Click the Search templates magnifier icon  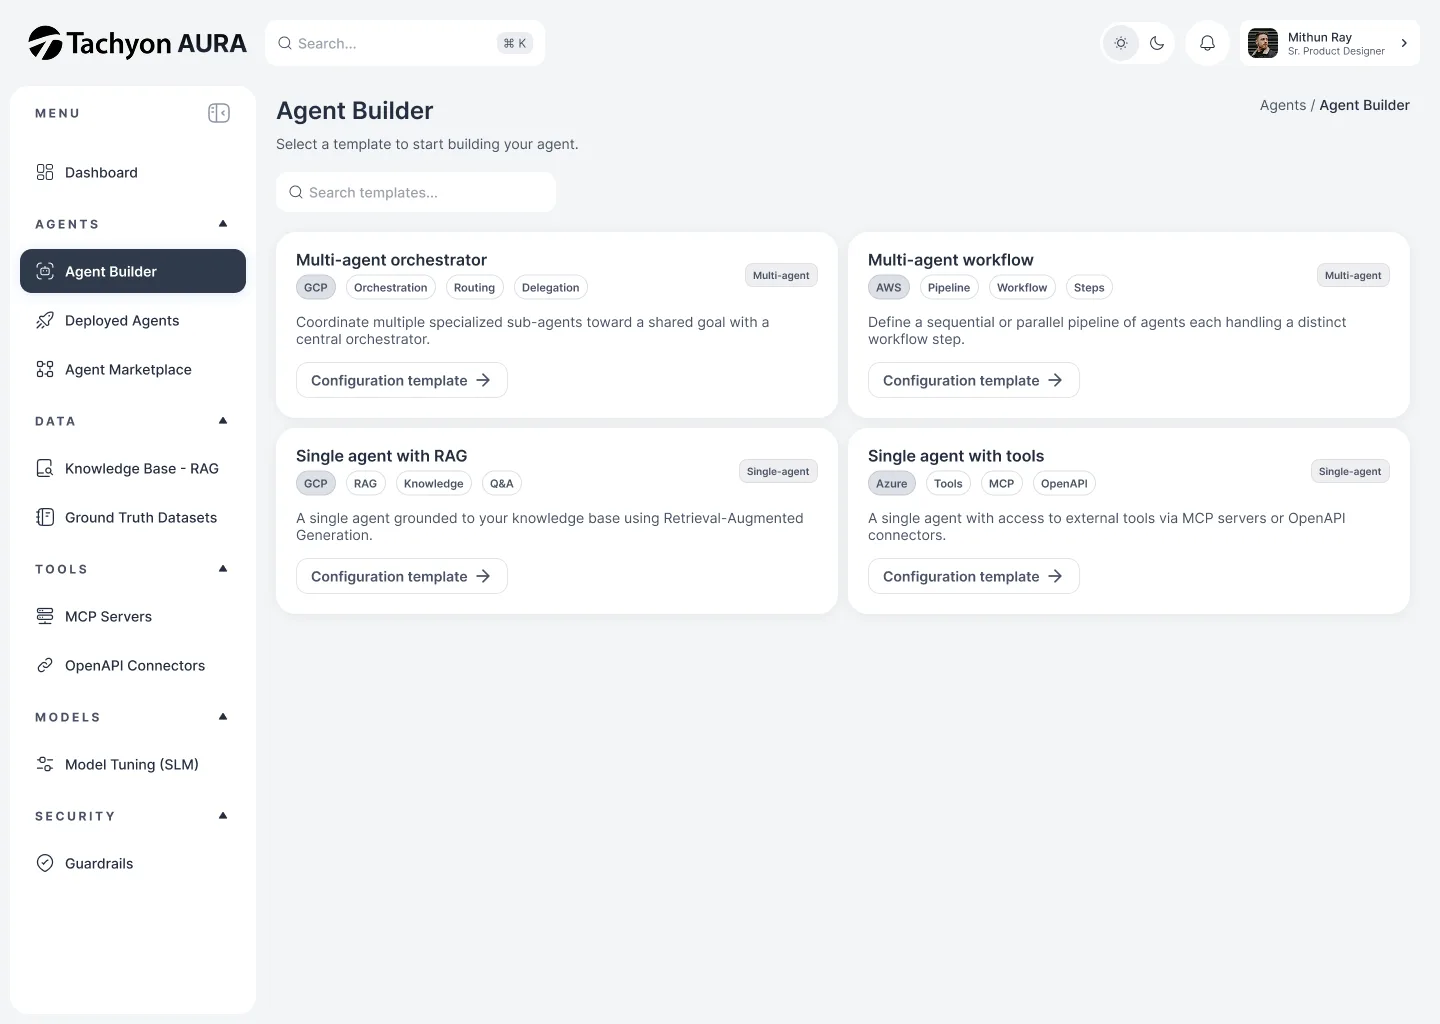click(x=296, y=192)
